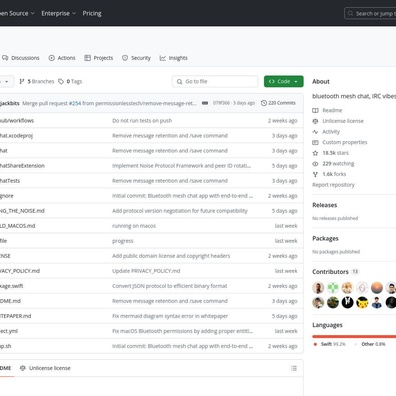Viewport: 396px width, 396px height.
Task: View the 0 Tags link
Action: click(70, 81)
